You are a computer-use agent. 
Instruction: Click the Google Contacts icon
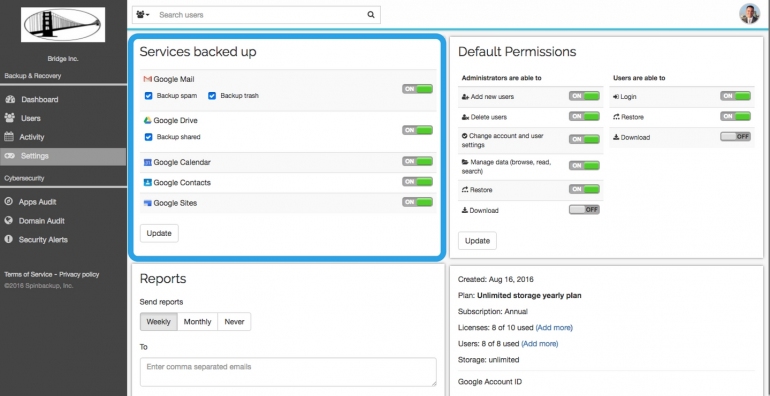[147, 182]
